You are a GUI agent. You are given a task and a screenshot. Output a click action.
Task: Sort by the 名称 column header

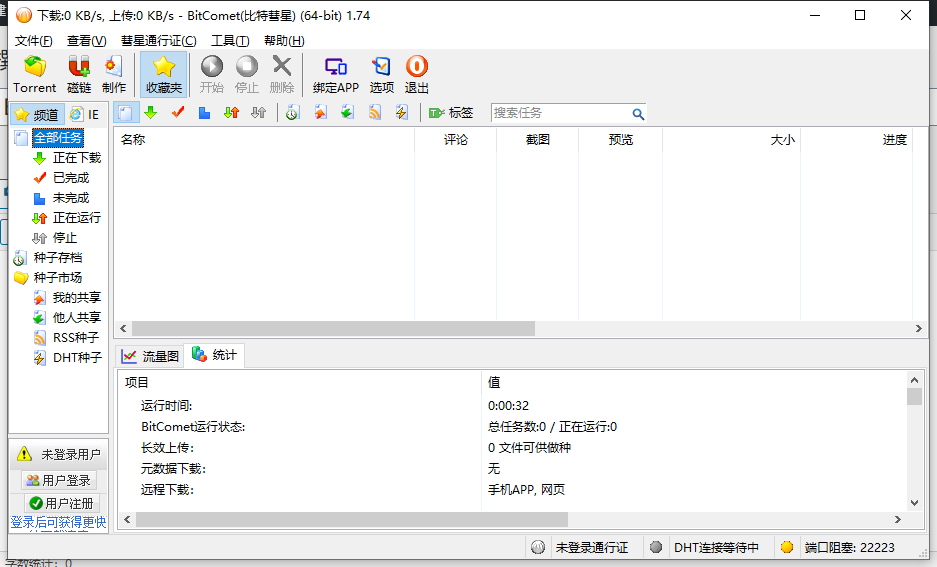(264, 140)
